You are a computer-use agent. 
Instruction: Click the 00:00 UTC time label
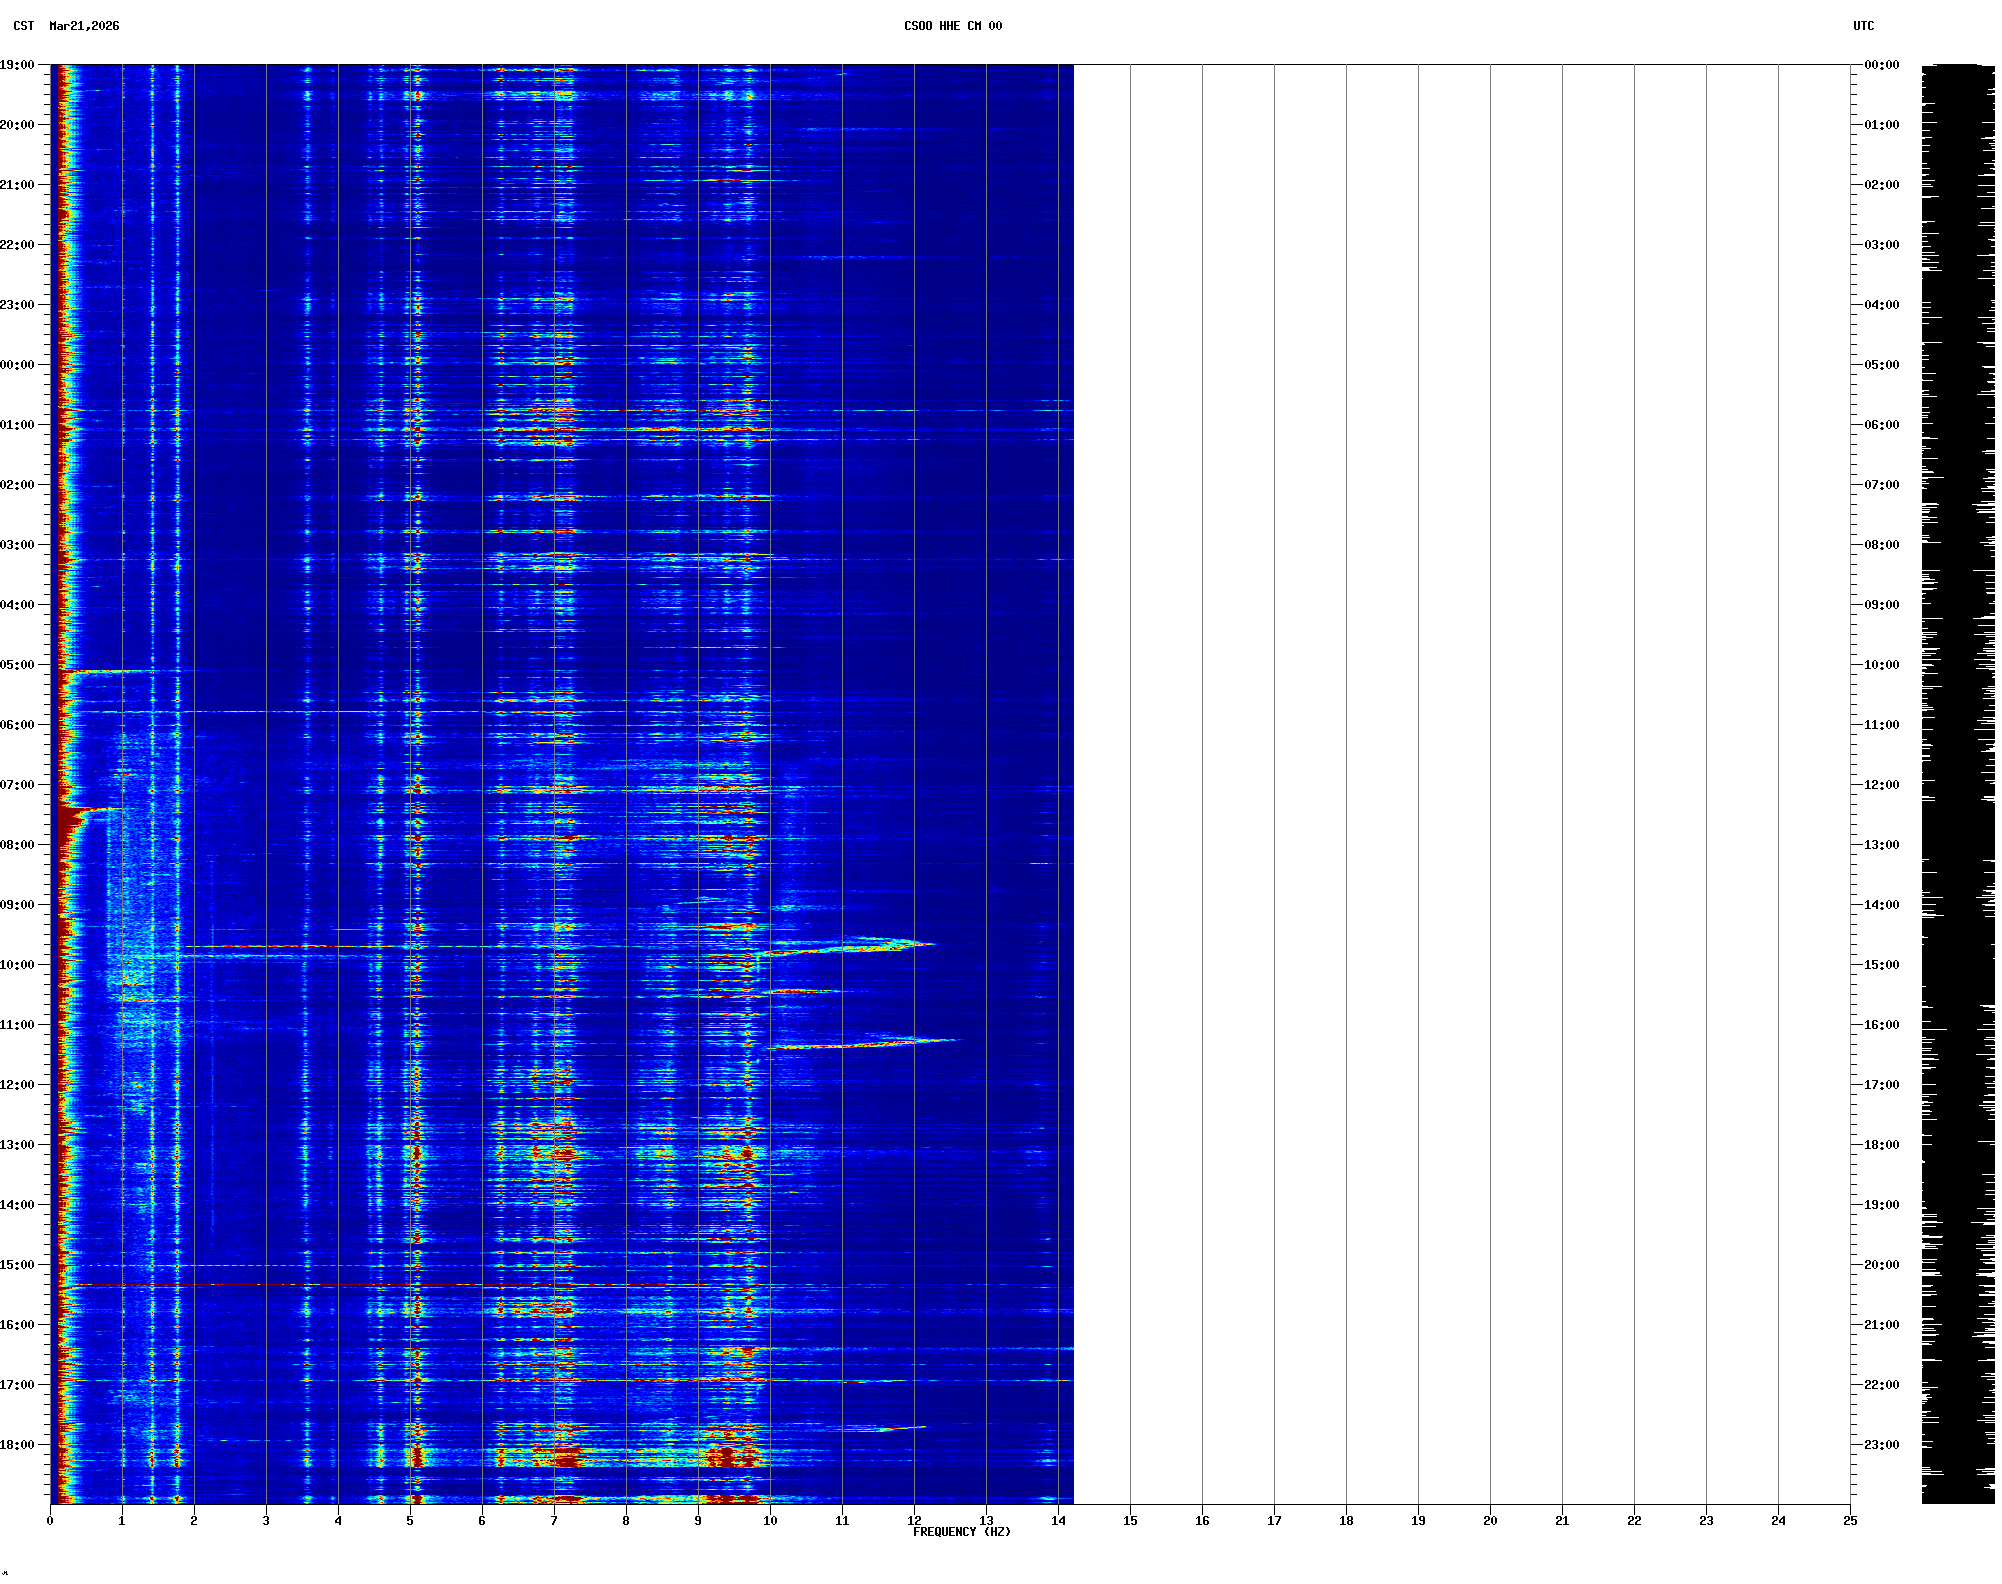click(x=1881, y=65)
